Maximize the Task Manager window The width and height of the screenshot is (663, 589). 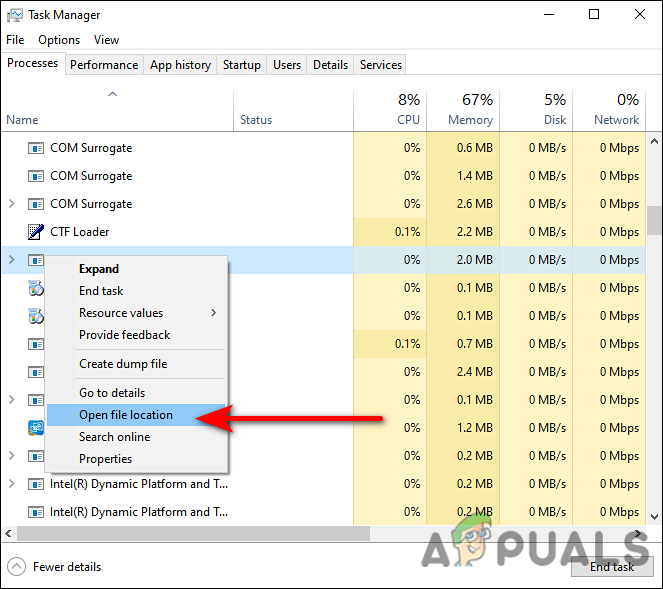594,15
